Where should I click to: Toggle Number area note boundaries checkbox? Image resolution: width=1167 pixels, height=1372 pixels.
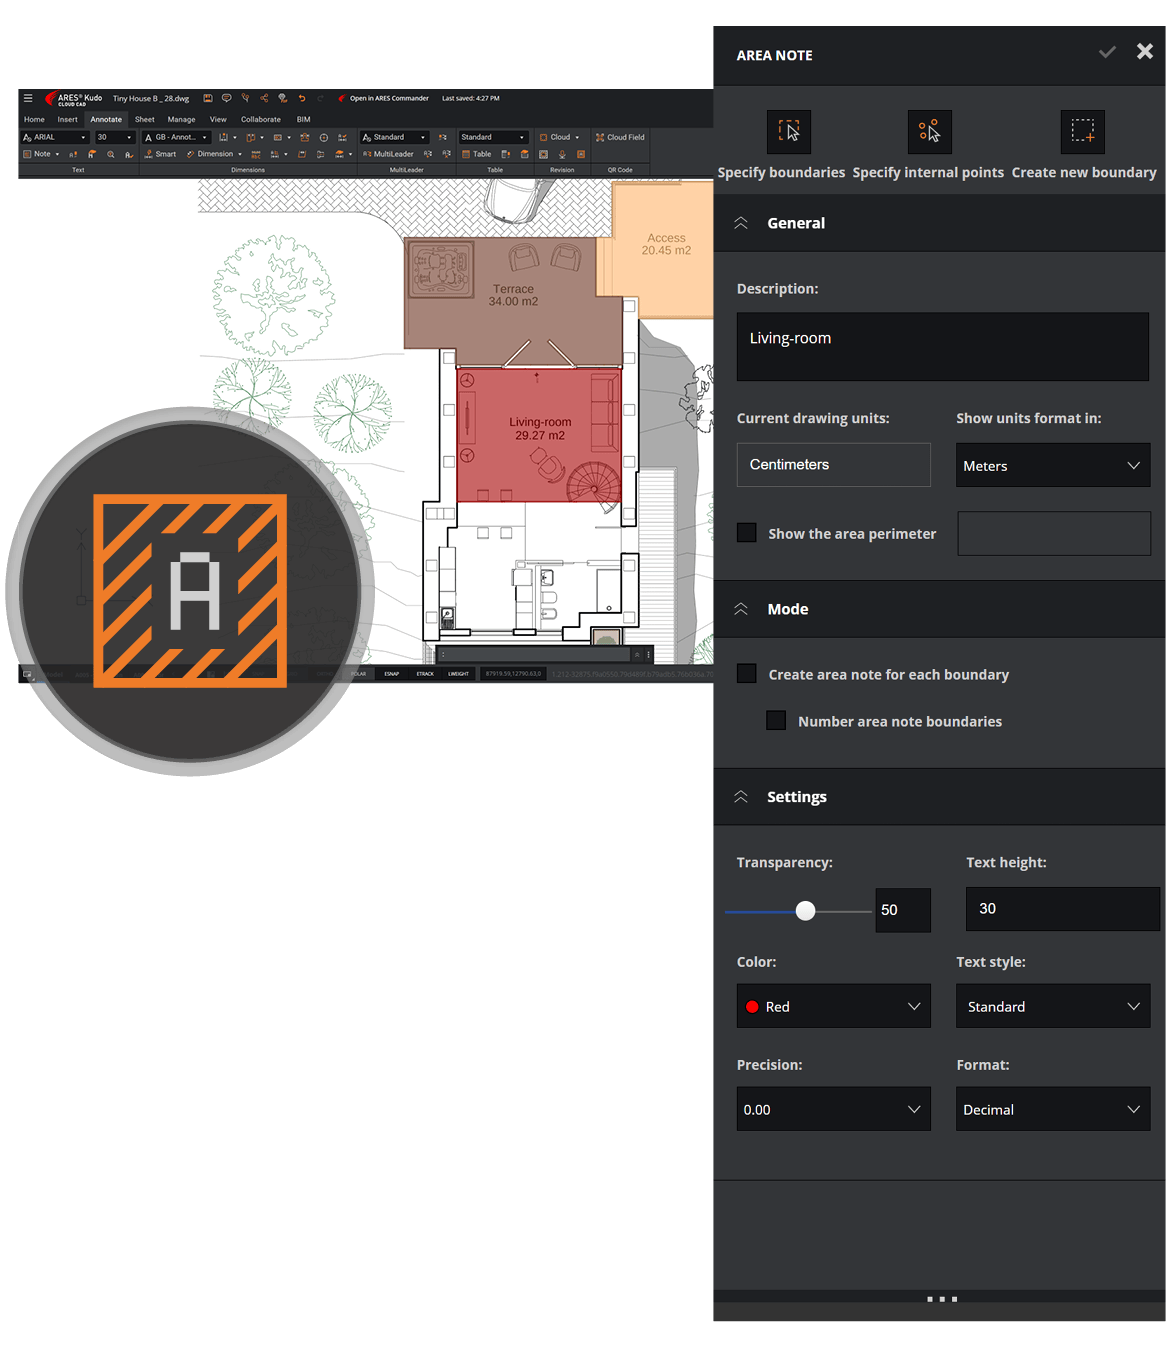pos(776,721)
